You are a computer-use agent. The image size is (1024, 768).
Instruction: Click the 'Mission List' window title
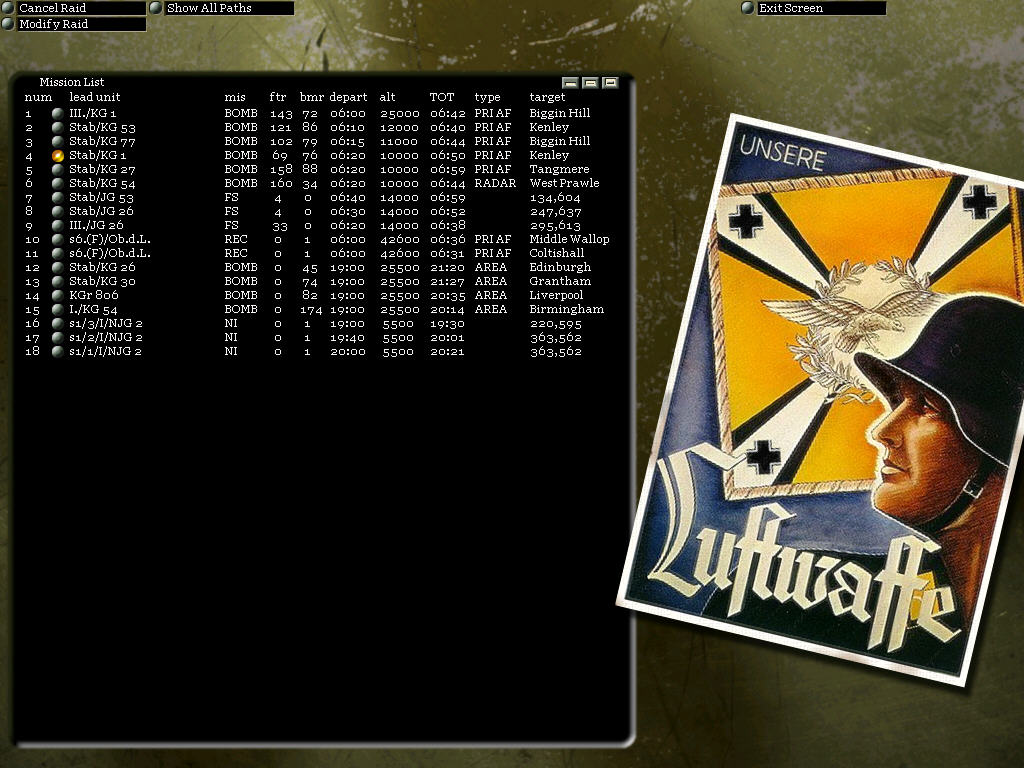72,82
